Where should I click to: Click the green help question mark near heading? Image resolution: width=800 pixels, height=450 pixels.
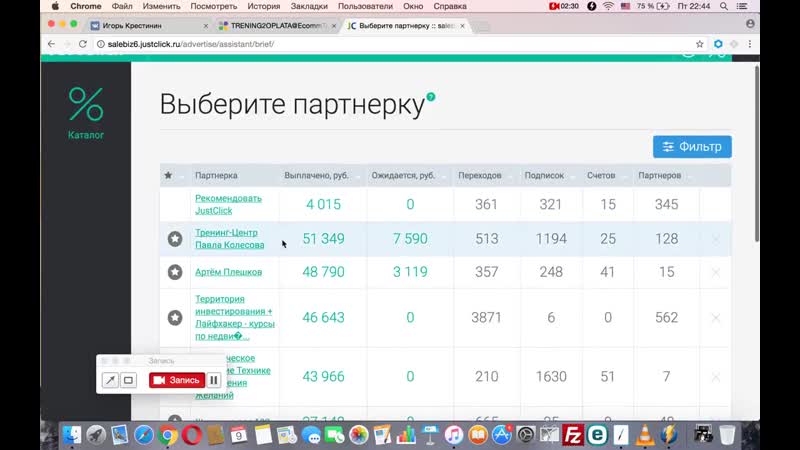431,96
